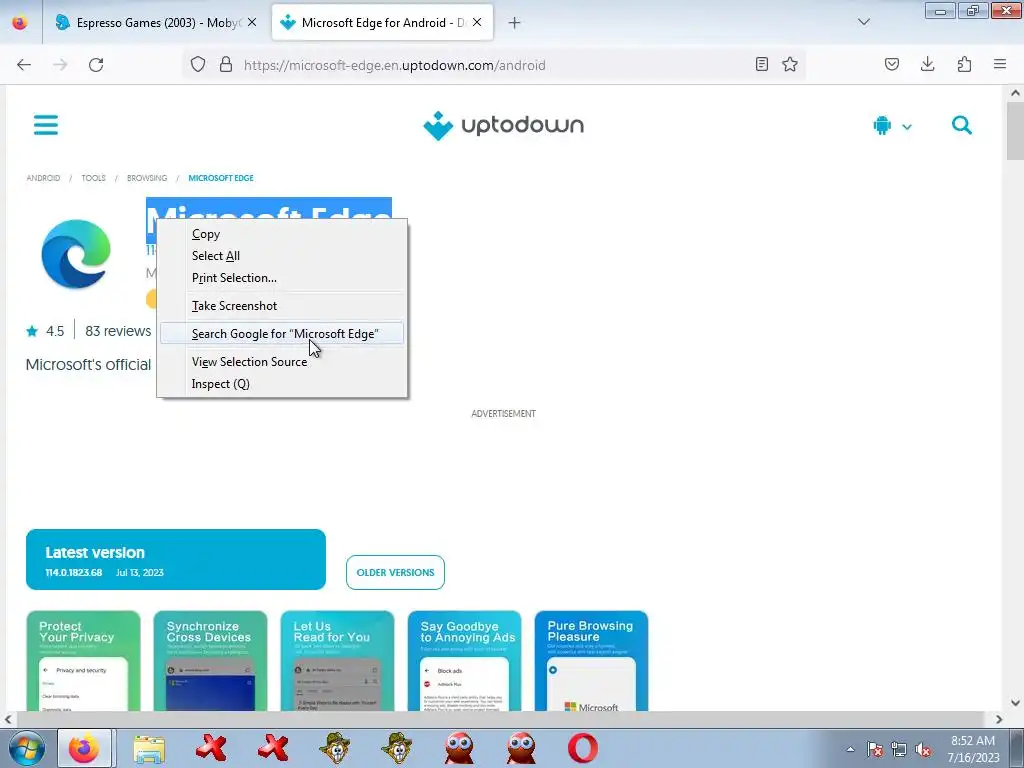Click Print Selection... menu entry
Screen dimensions: 1024x768
point(282,278)
